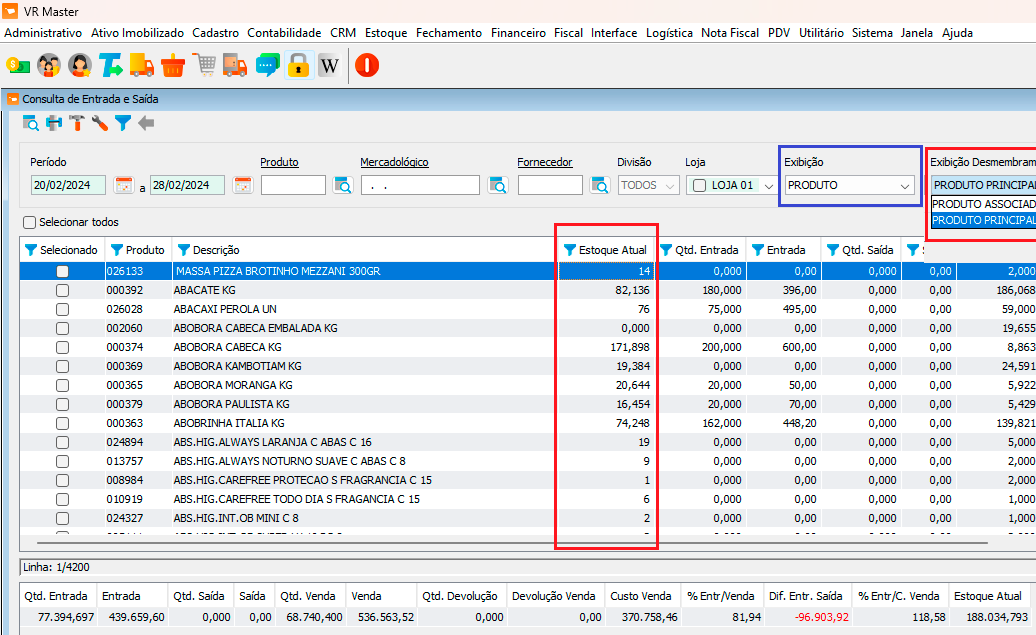Image resolution: width=1036 pixels, height=635 pixels.
Task: Open the Financeiro menu
Action: coord(518,33)
